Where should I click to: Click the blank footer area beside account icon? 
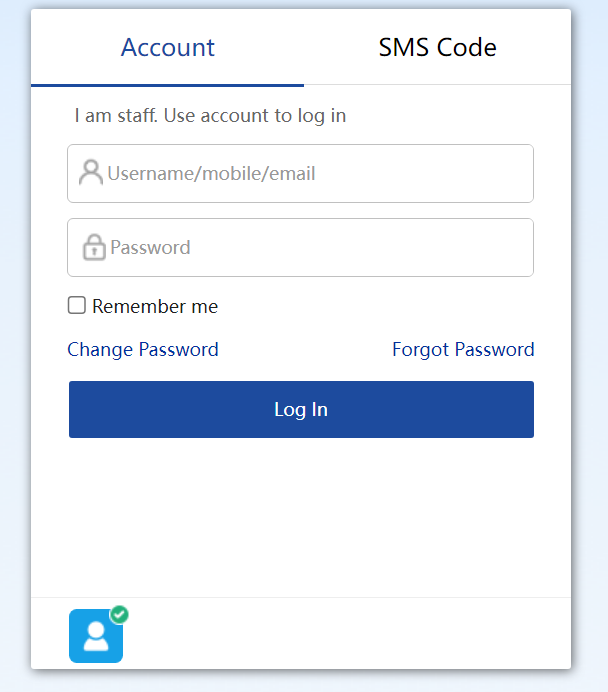350,634
